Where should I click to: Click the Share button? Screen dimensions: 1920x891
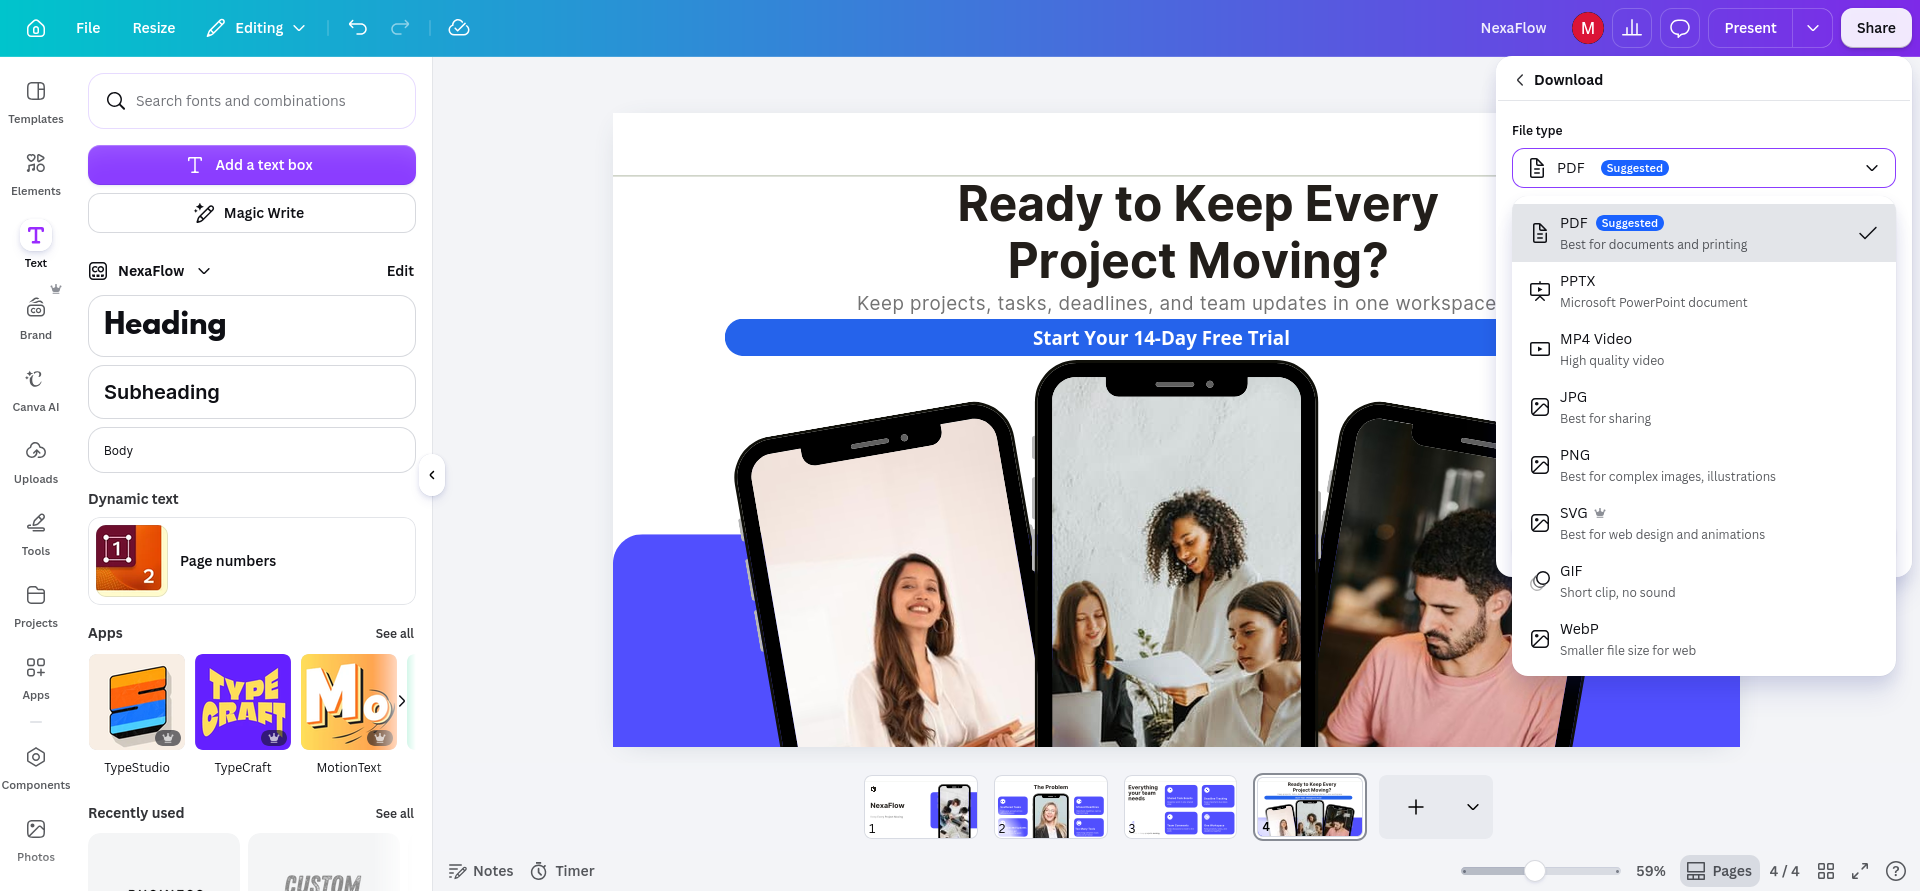tap(1876, 28)
